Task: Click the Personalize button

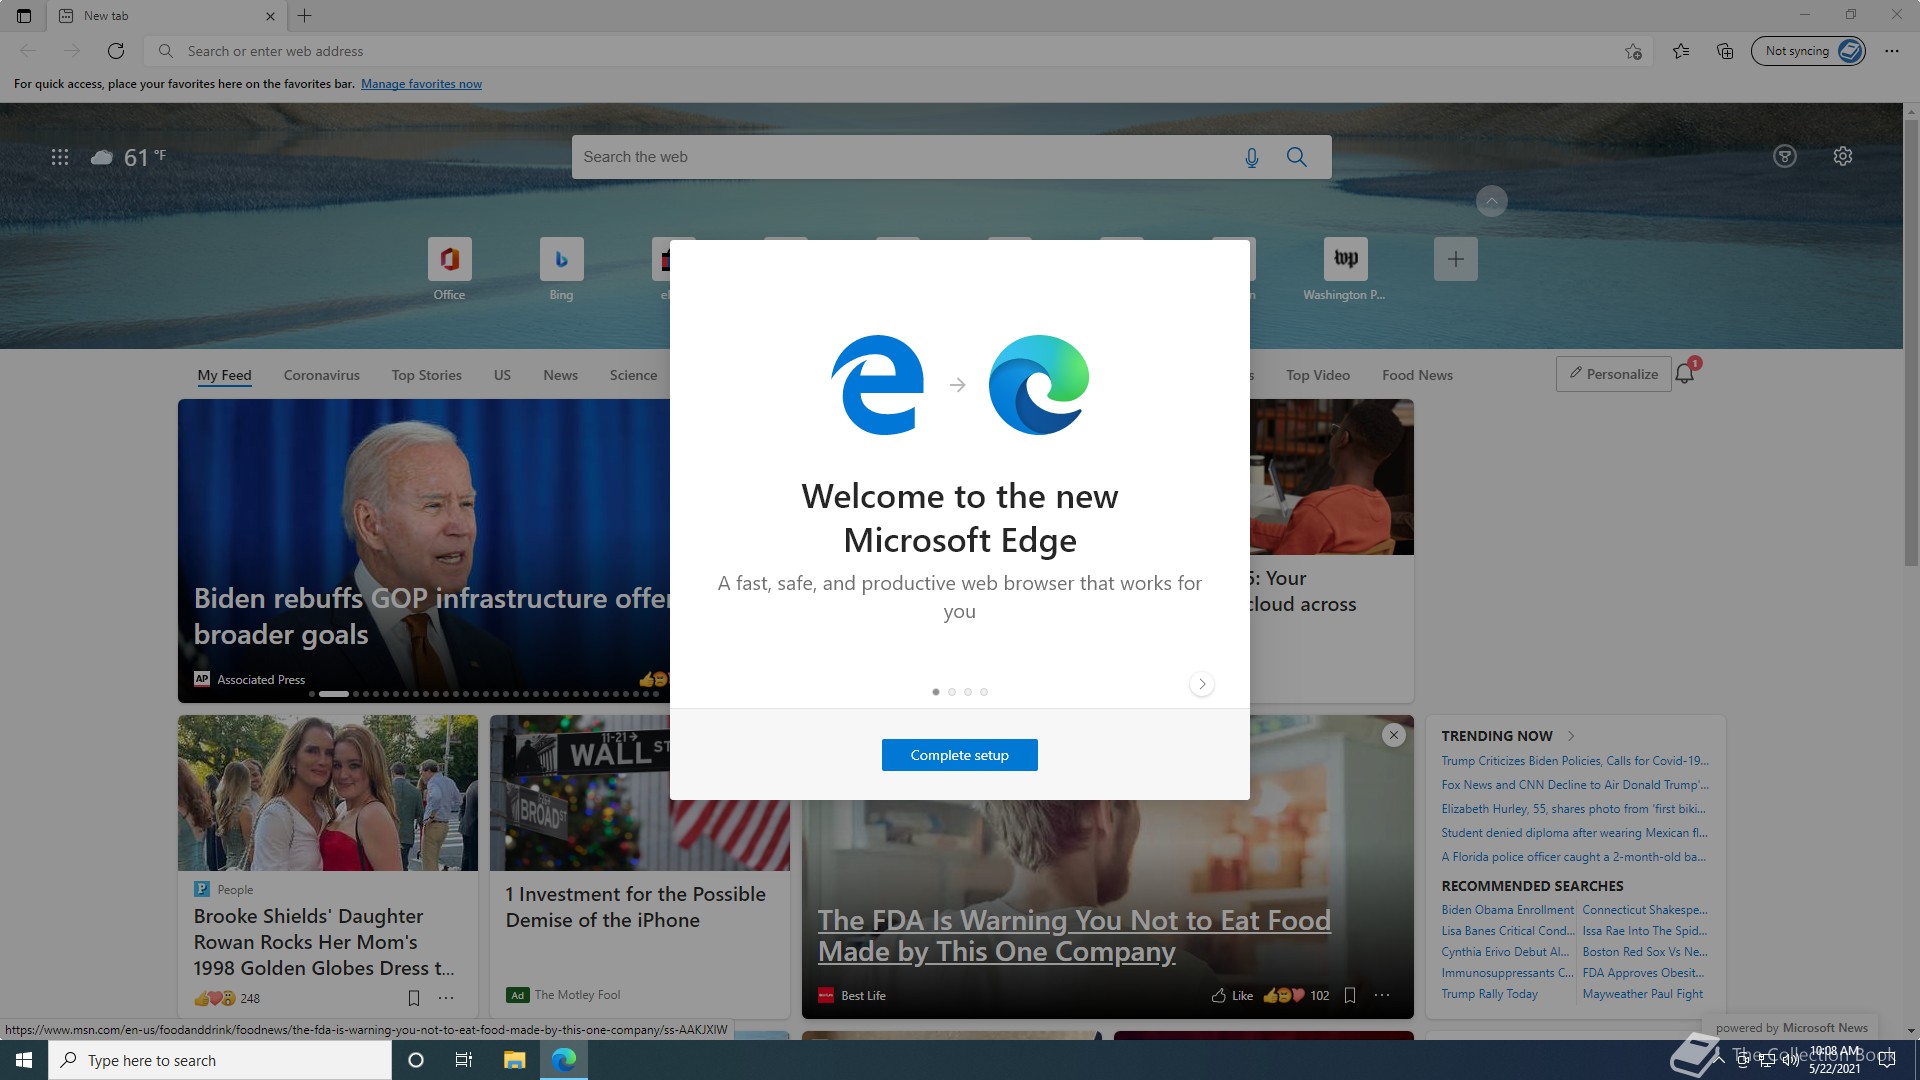Action: [1613, 374]
